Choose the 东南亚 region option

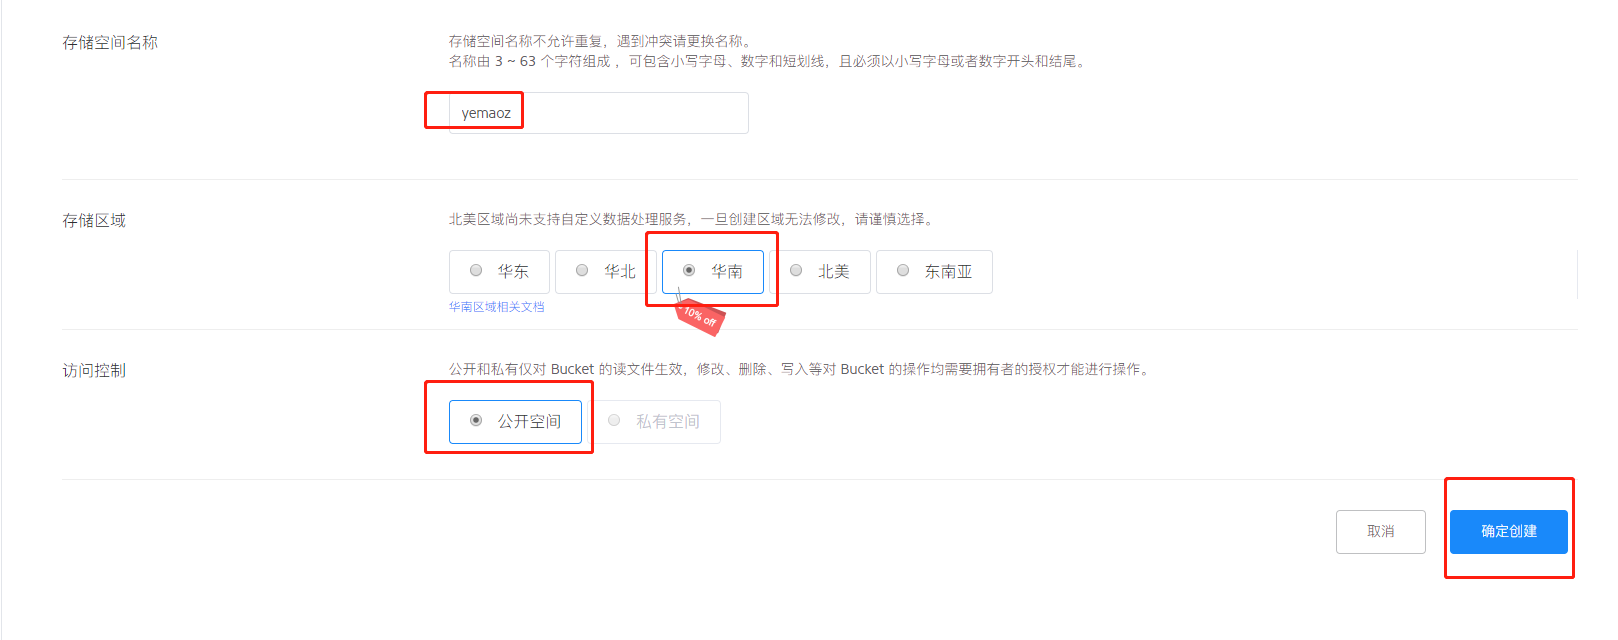[x=934, y=271]
